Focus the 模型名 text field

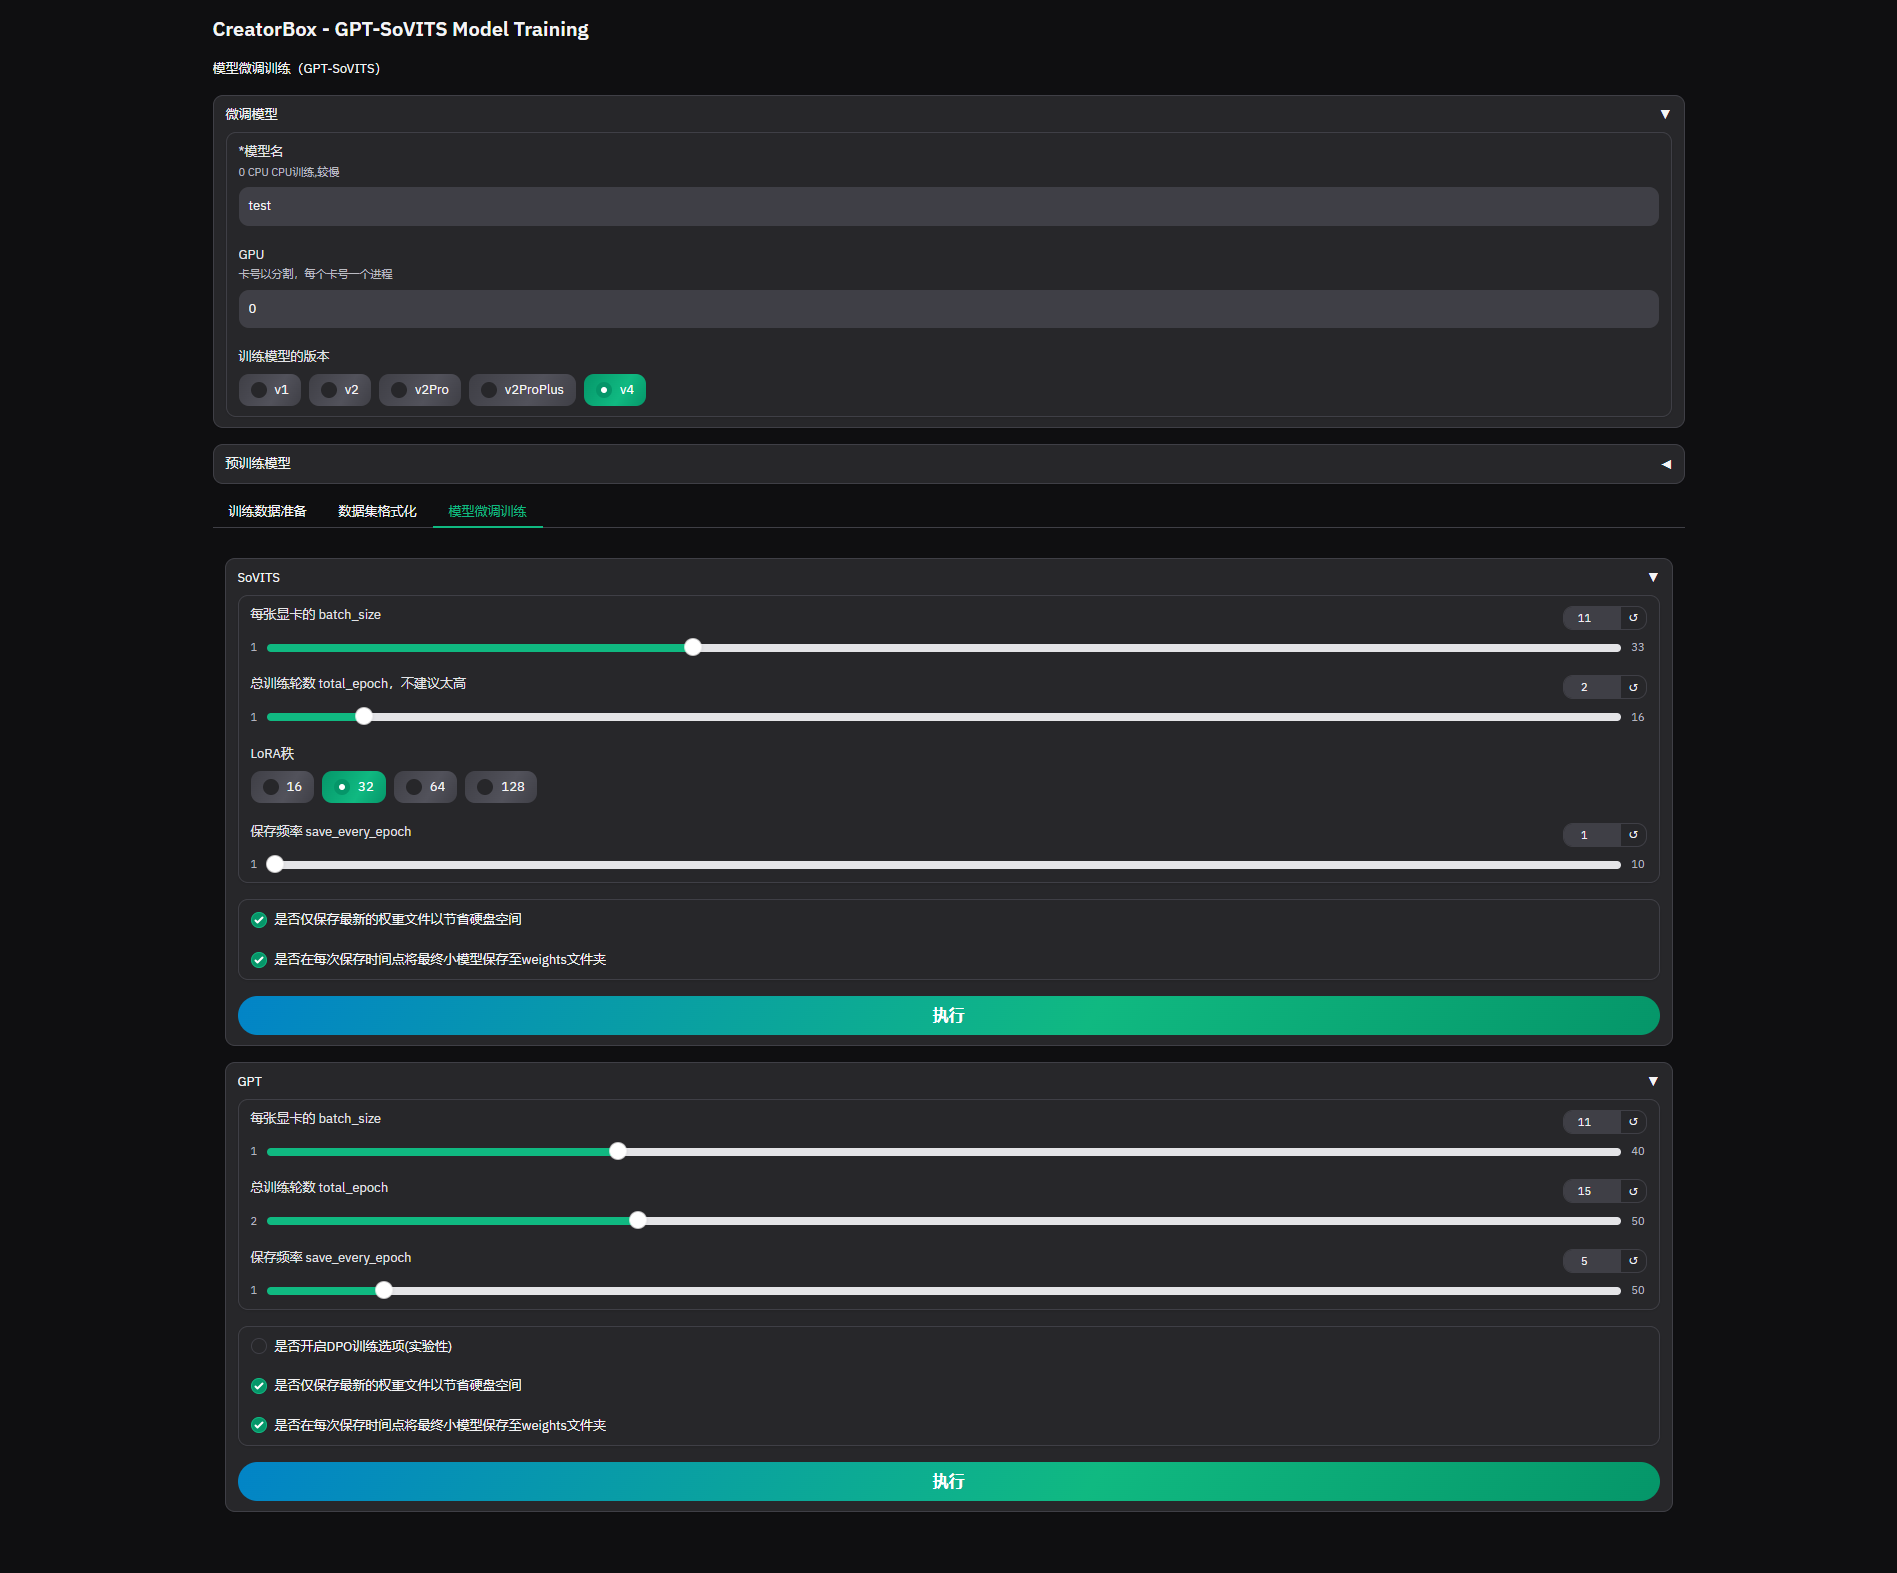[x=948, y=206]
